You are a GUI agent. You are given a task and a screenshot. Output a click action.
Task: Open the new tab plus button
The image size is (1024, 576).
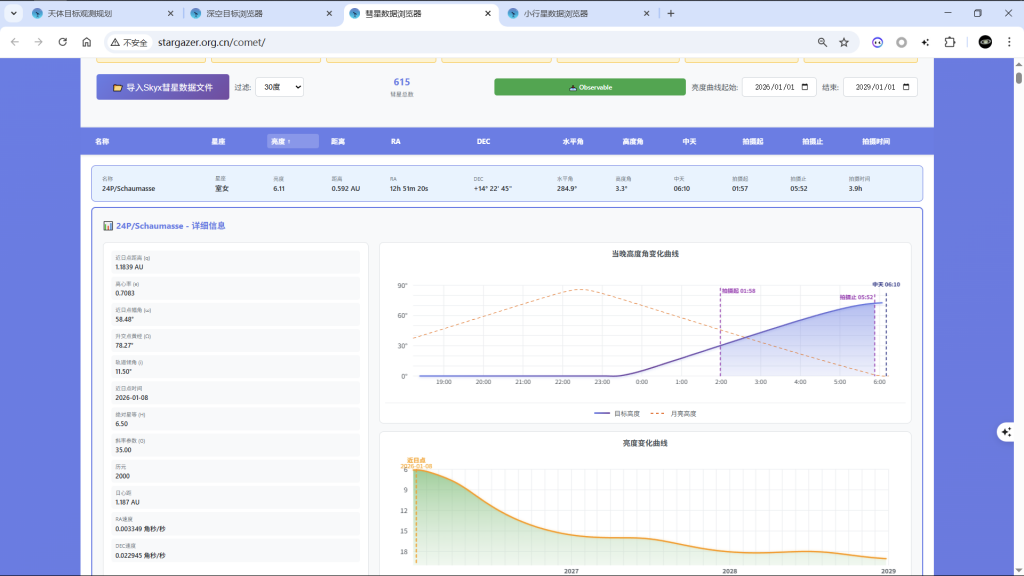671,14
